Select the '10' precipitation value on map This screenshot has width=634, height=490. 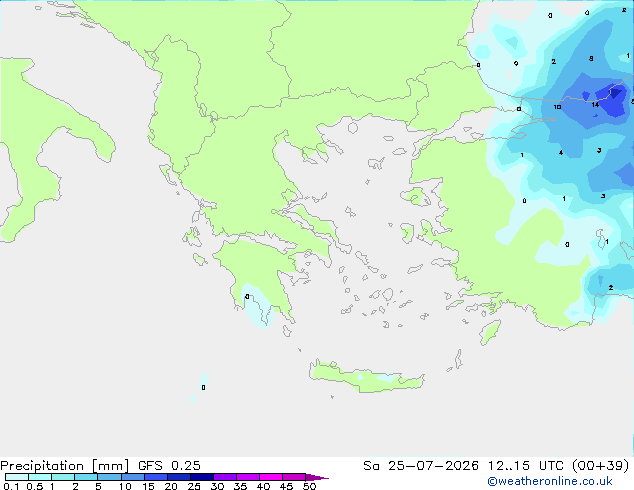557,107
